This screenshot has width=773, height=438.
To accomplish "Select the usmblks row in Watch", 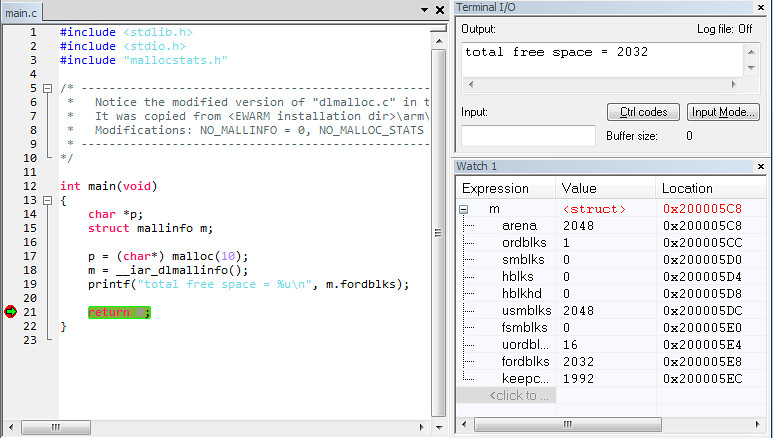I will 611,311.
